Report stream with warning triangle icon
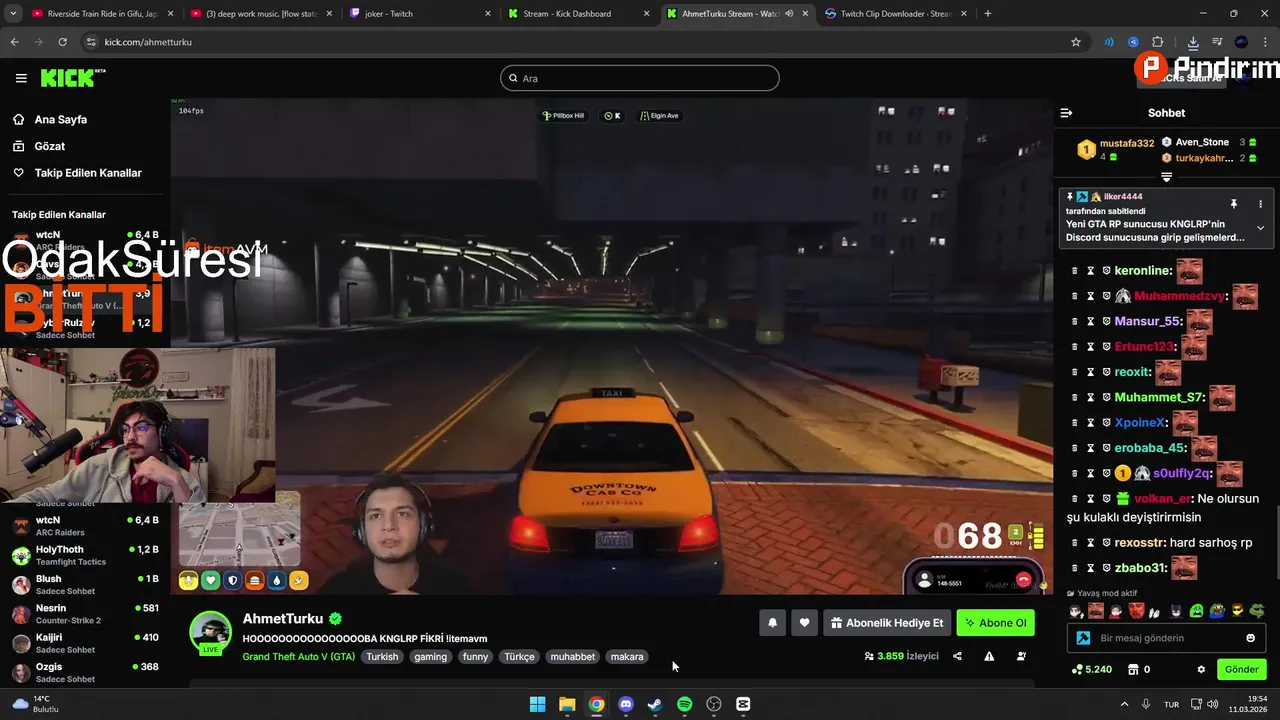 coord(989,656)
